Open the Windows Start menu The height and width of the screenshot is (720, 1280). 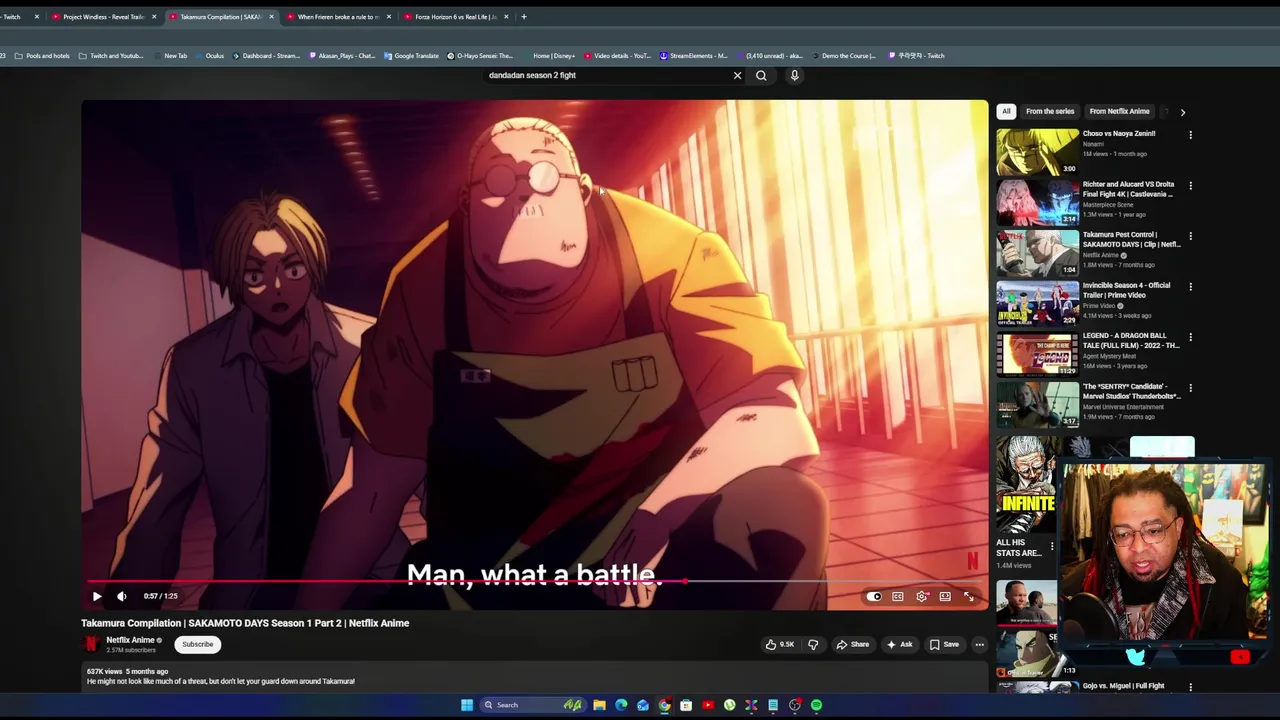tap(467, 705)
